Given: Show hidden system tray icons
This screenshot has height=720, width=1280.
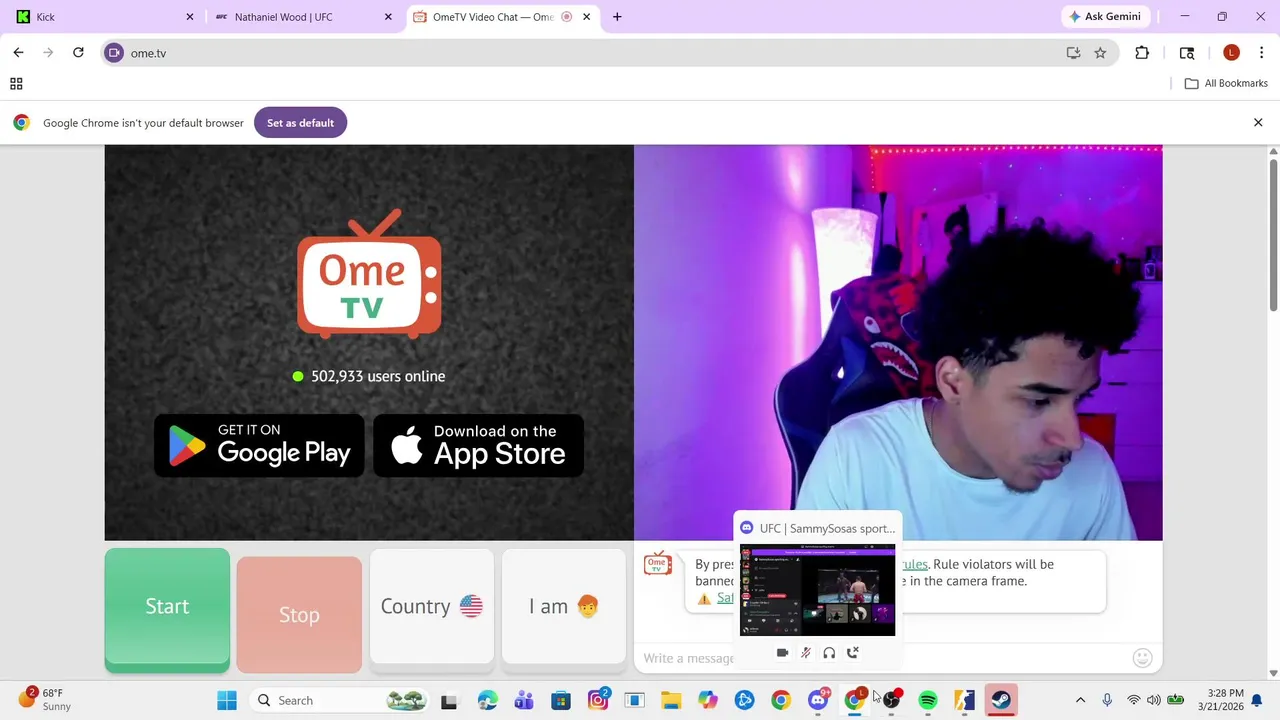Looking at the screenshot, I should pyautogui.click(x=1080, y=700).
